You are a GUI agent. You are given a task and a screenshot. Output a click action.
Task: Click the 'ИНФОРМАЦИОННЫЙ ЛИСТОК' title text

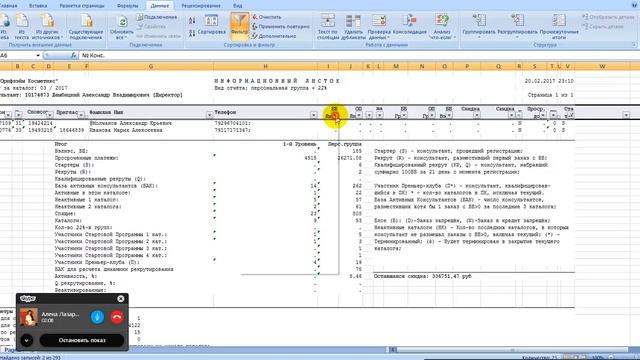tap(277, 81)
